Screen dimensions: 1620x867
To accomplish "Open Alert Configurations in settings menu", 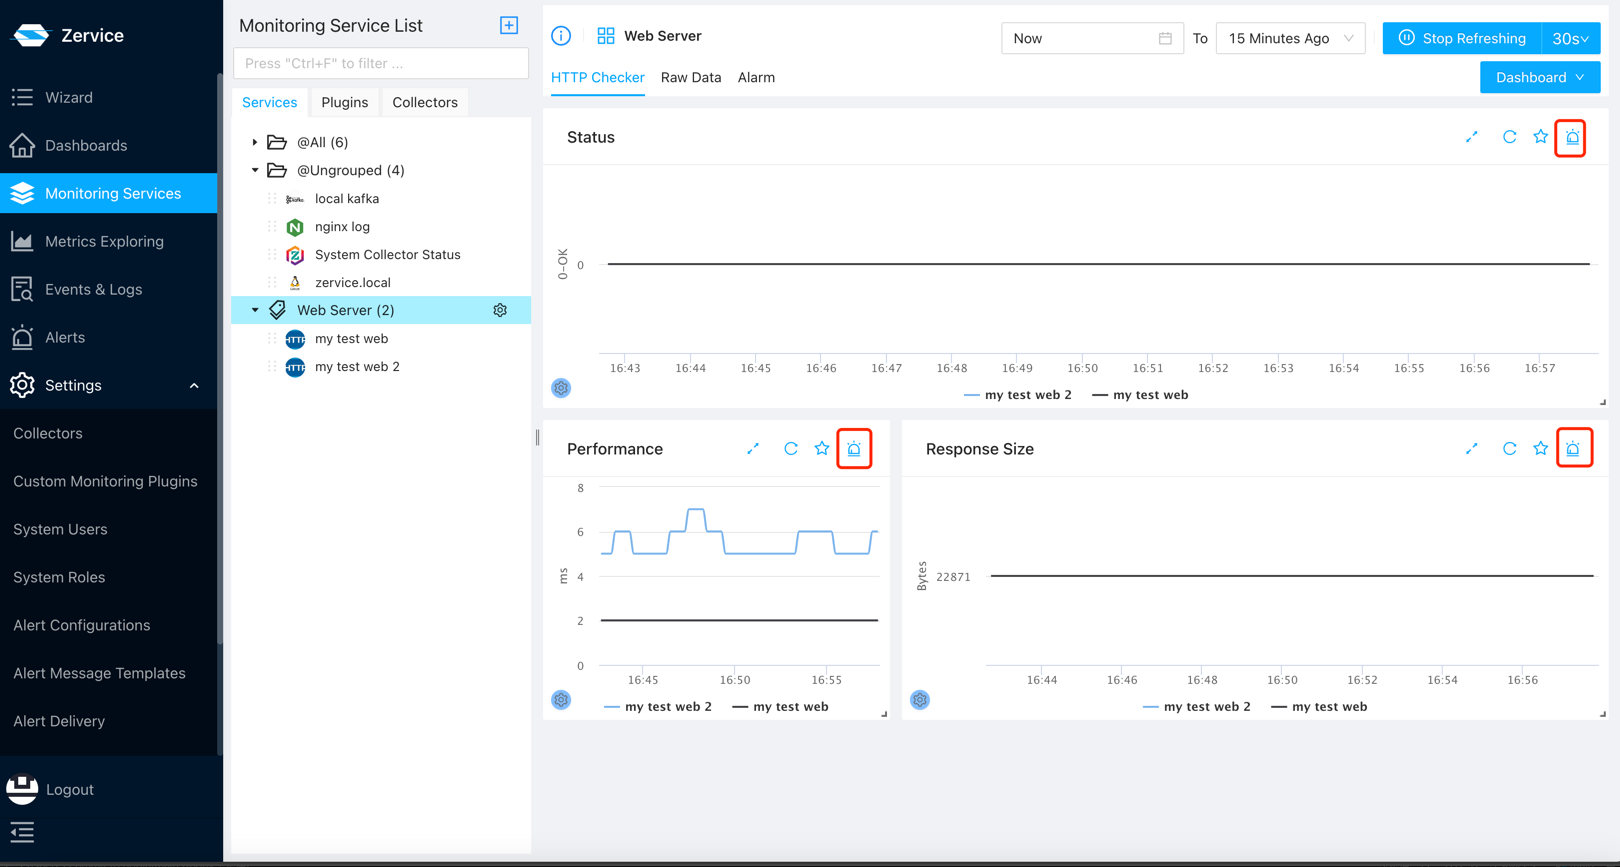I will 82,626.
